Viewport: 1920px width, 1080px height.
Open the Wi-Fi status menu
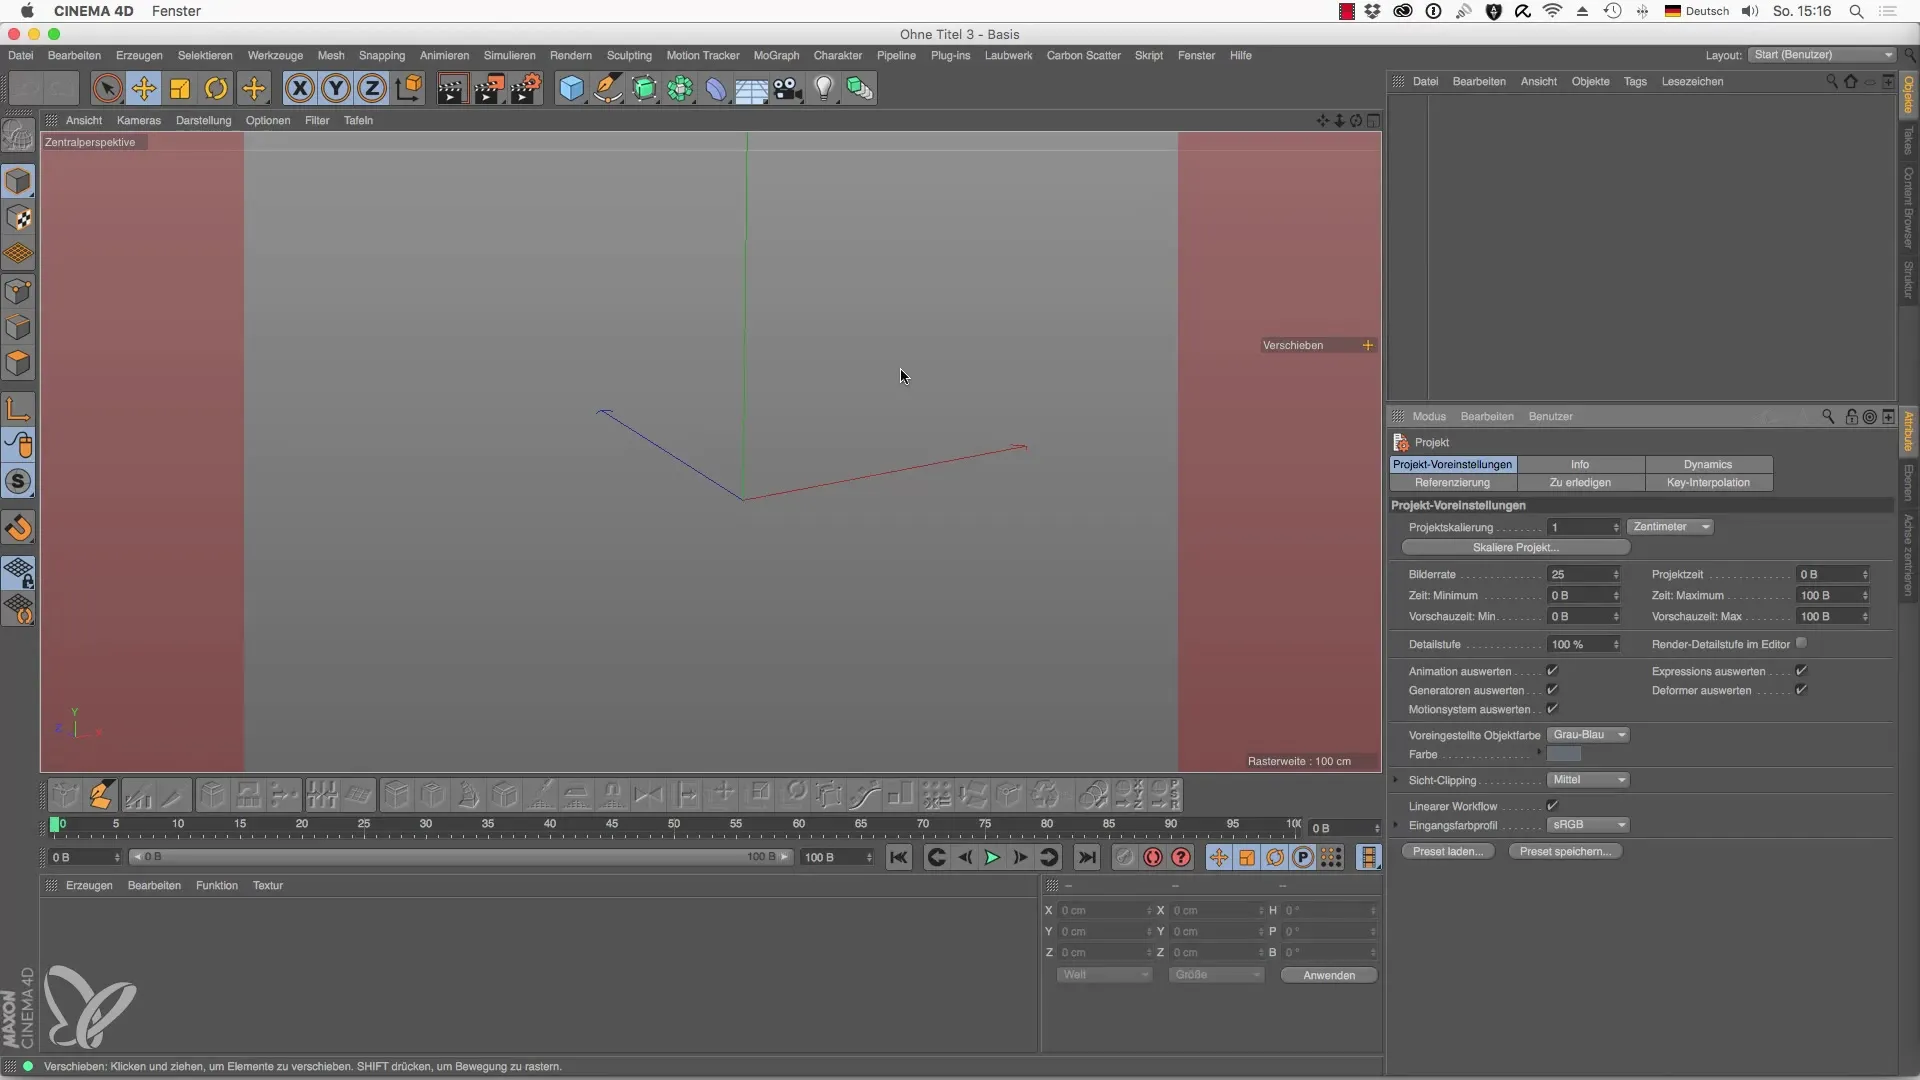point(1552,11)
